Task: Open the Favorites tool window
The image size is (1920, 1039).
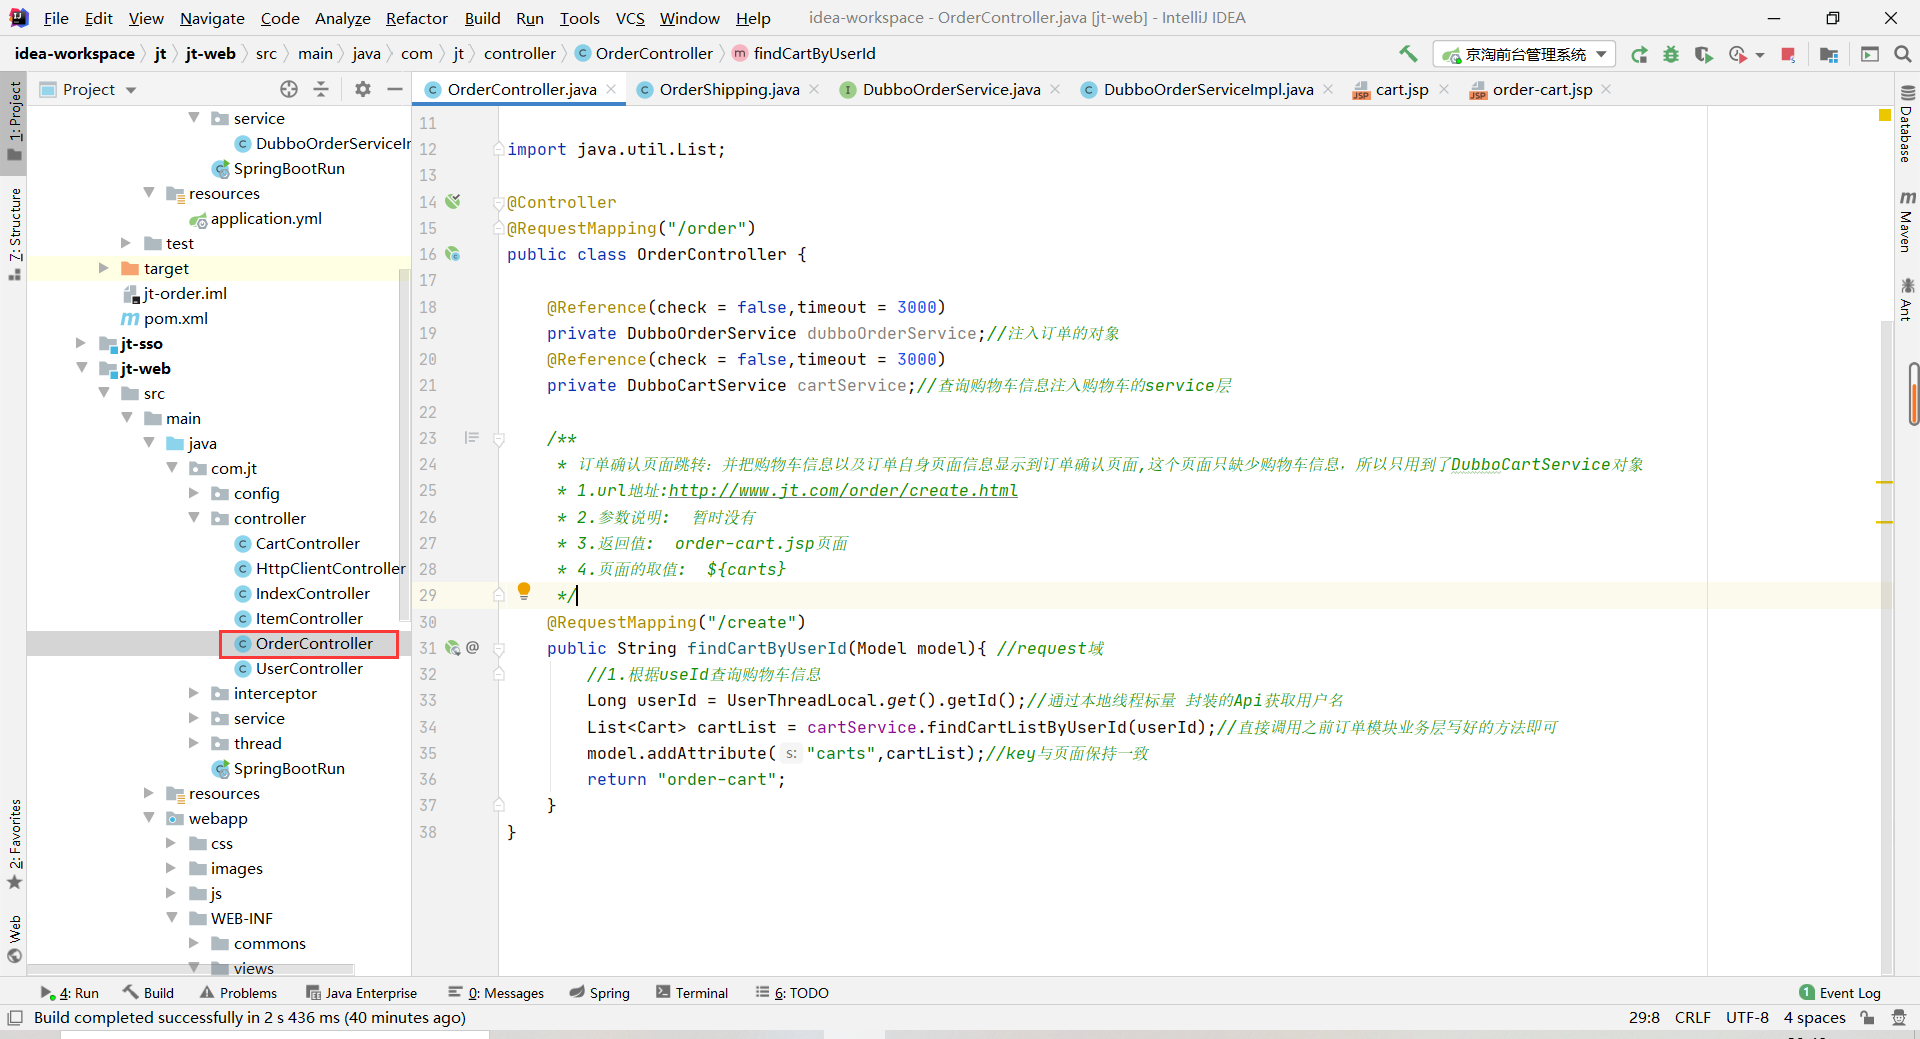Action: pyautogui.click(x=15, y=843)
